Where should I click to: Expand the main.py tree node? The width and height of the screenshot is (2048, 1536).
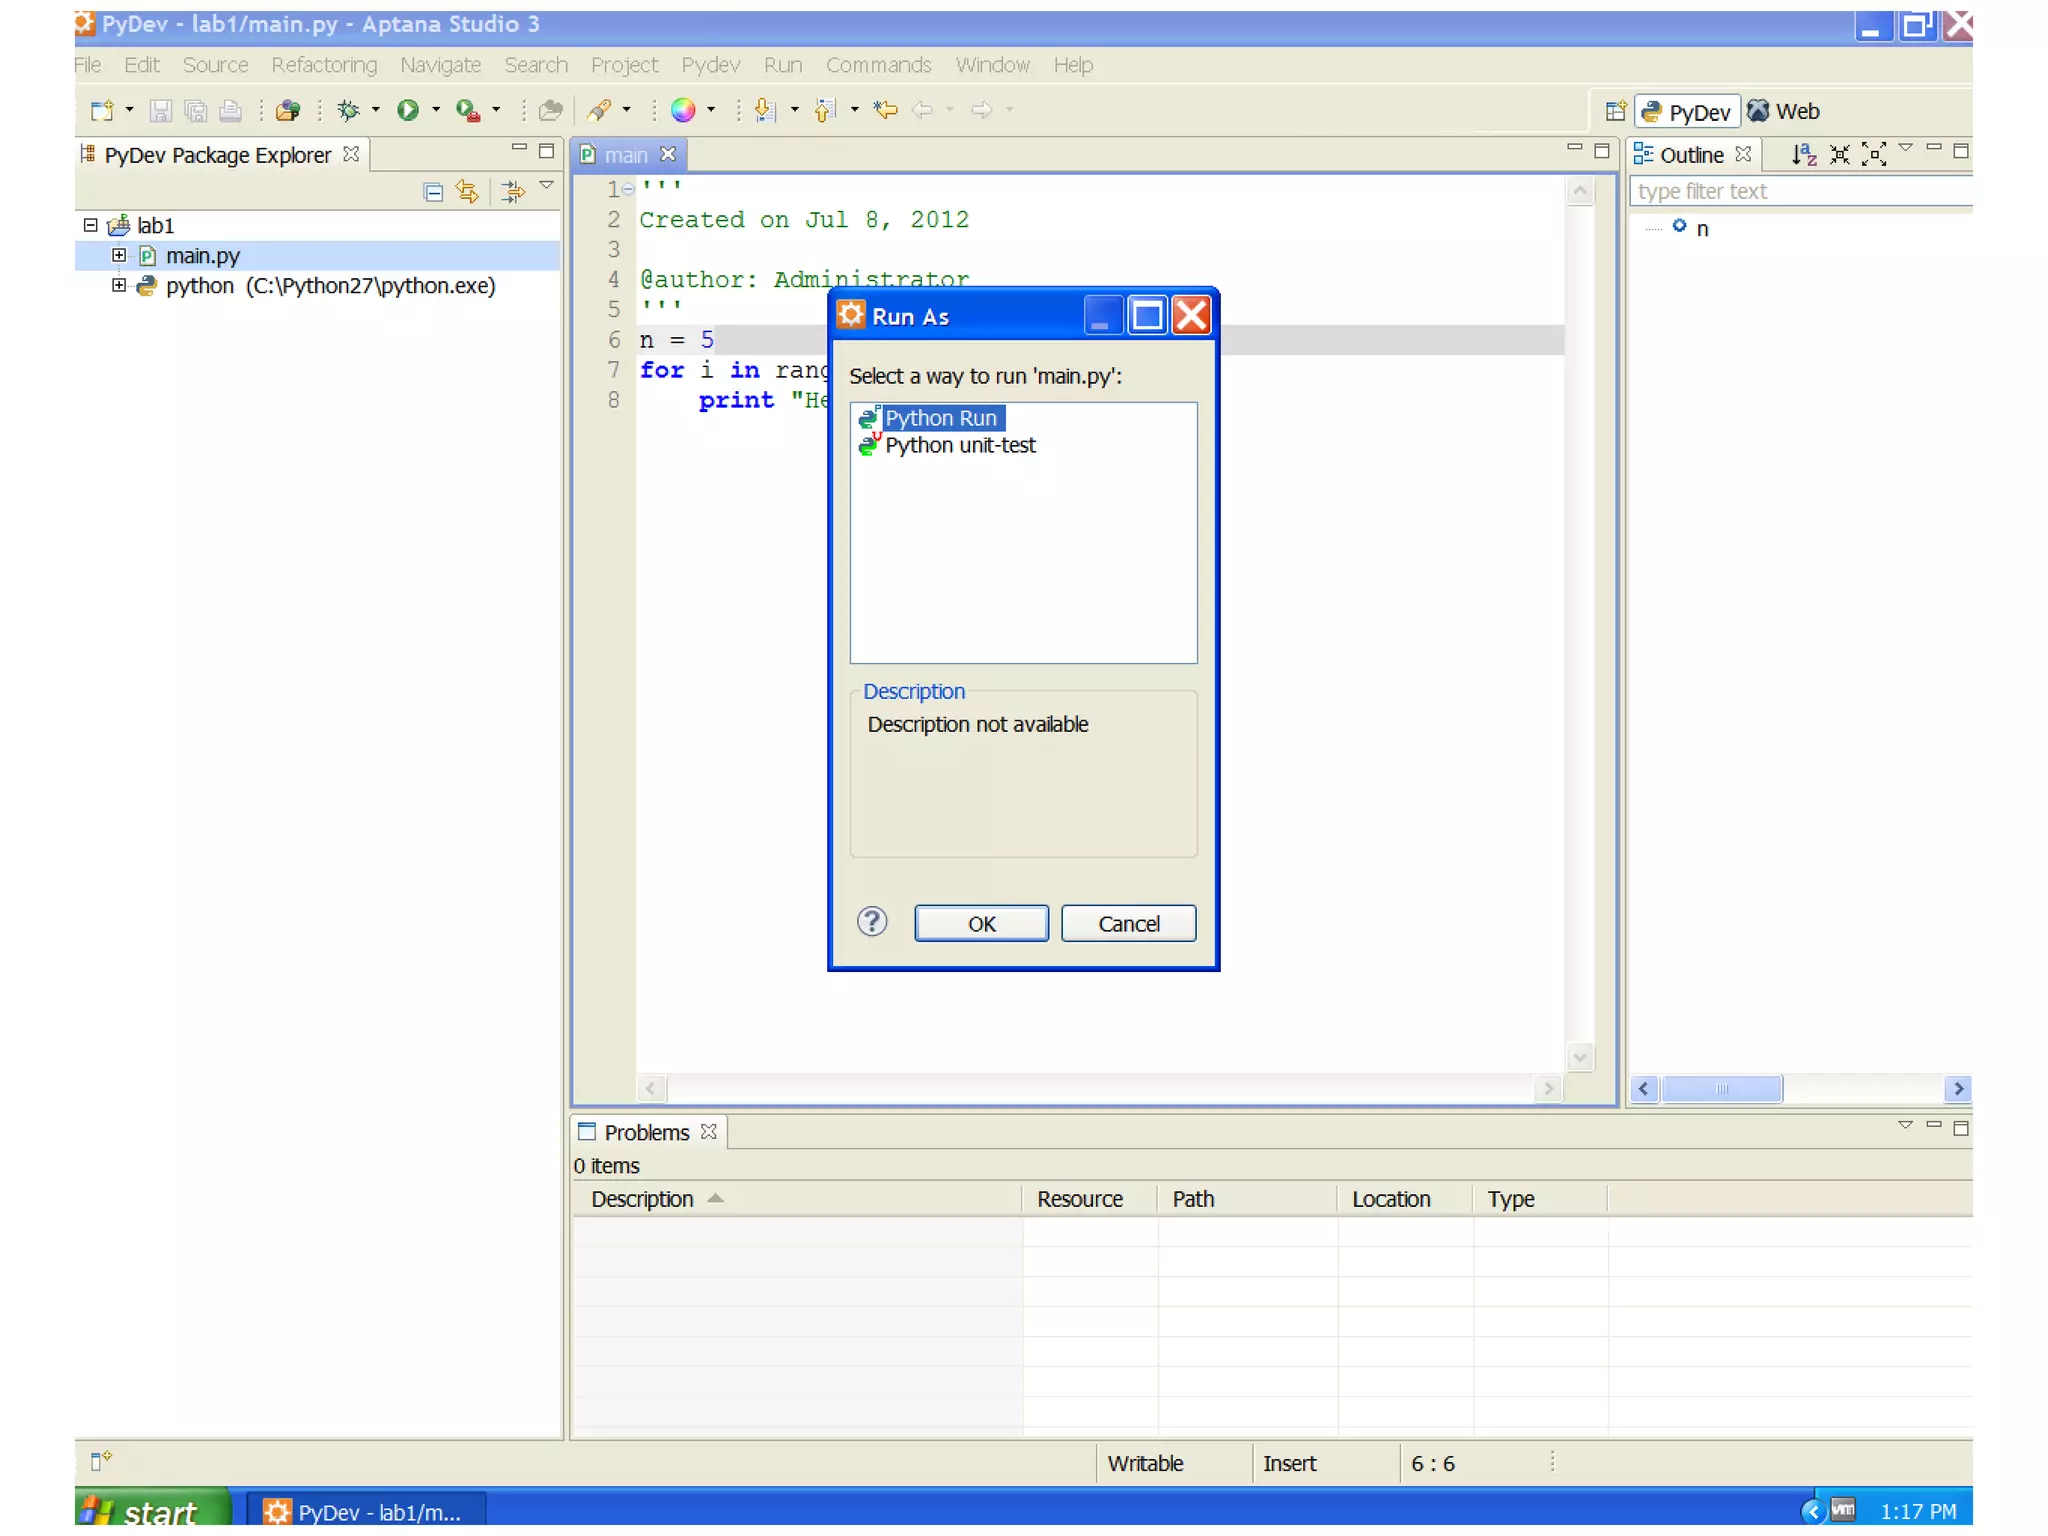point(119,255)
